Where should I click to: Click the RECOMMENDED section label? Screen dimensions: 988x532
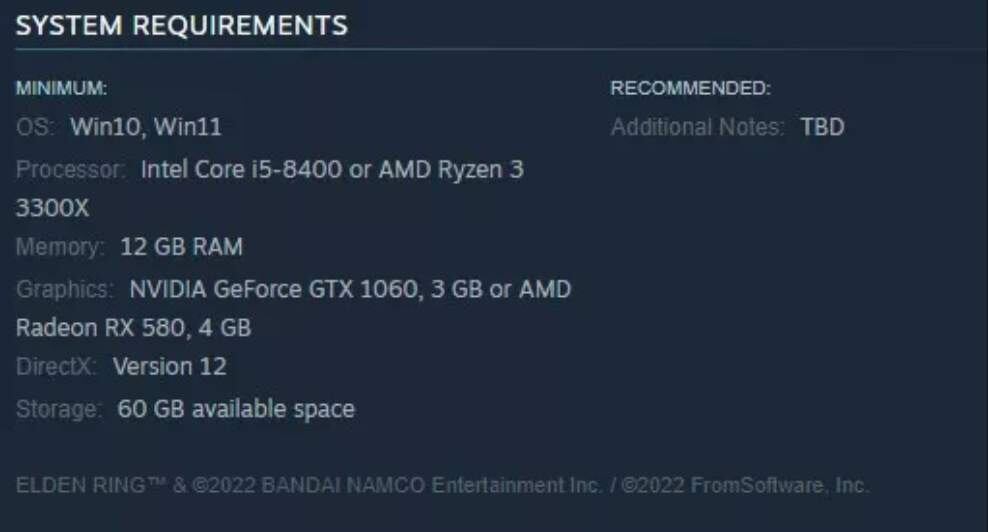[x=690, y=89]
